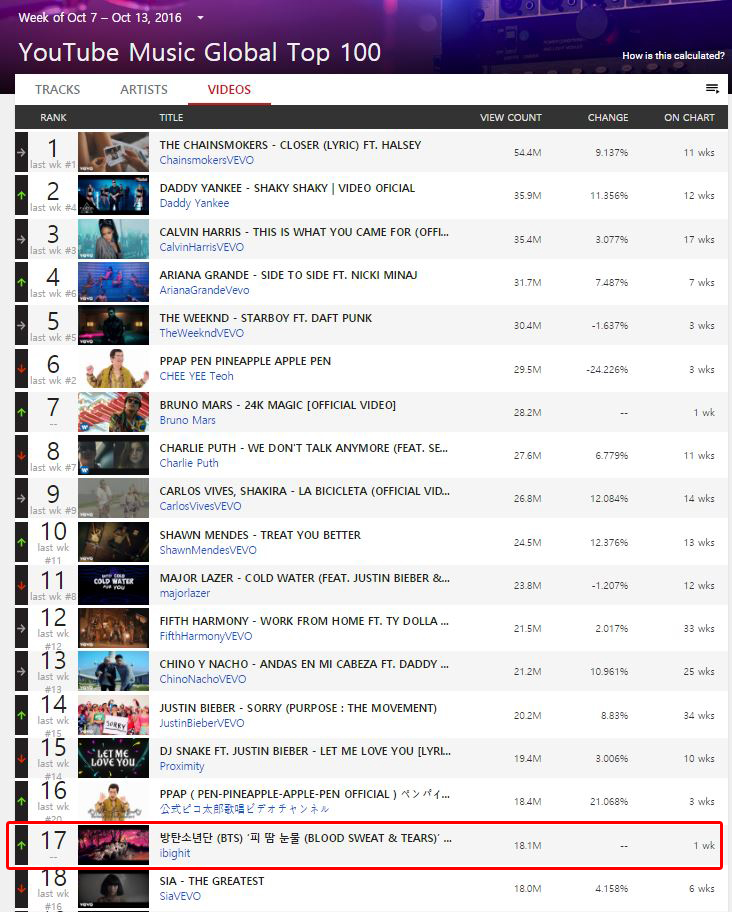Open Major Lazer Cold Water thumbnail
This screenshot has height=912, width=732.
[x=113, y=585]
